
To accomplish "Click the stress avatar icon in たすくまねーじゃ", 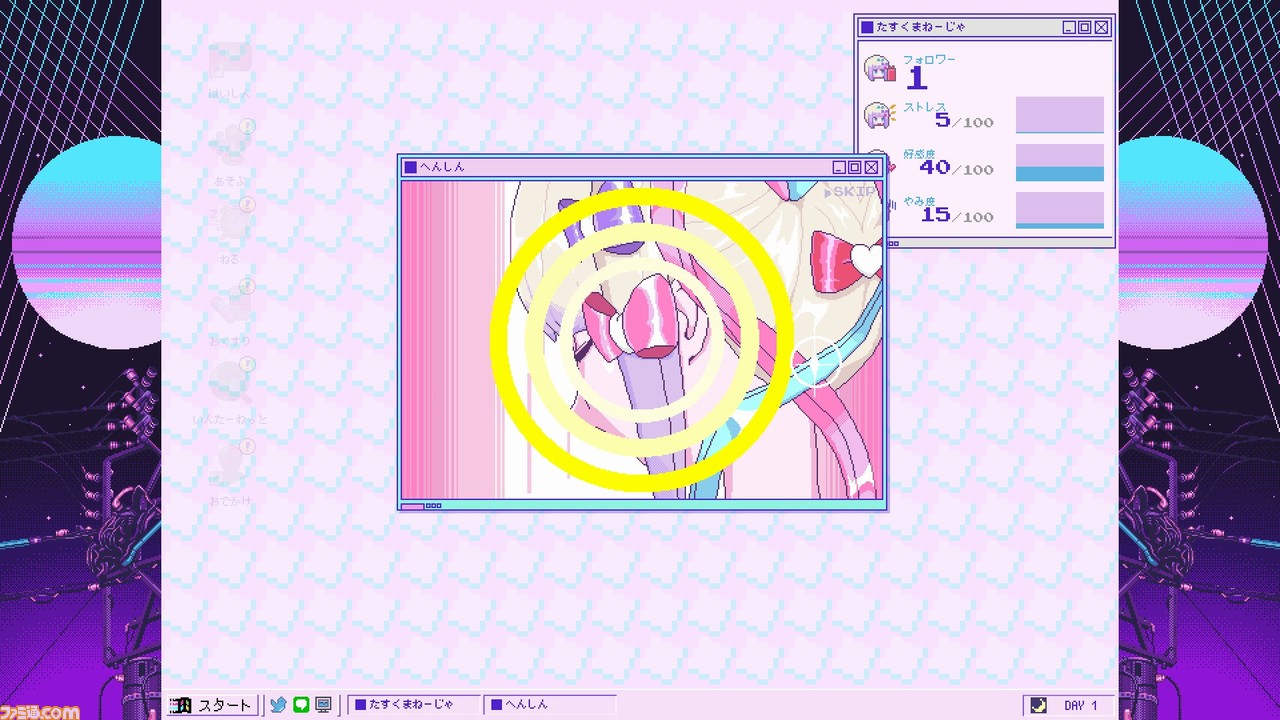I will [x=880, y=116].
